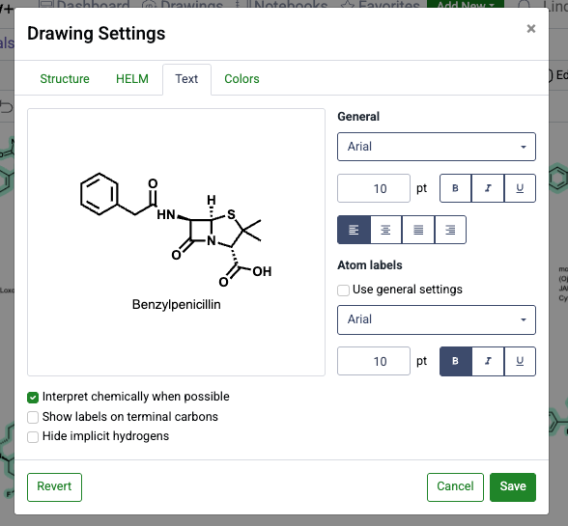The image size is (568, 526).
Task: Enable Use general settings checkbox
Action: click(x=343, y=290)
